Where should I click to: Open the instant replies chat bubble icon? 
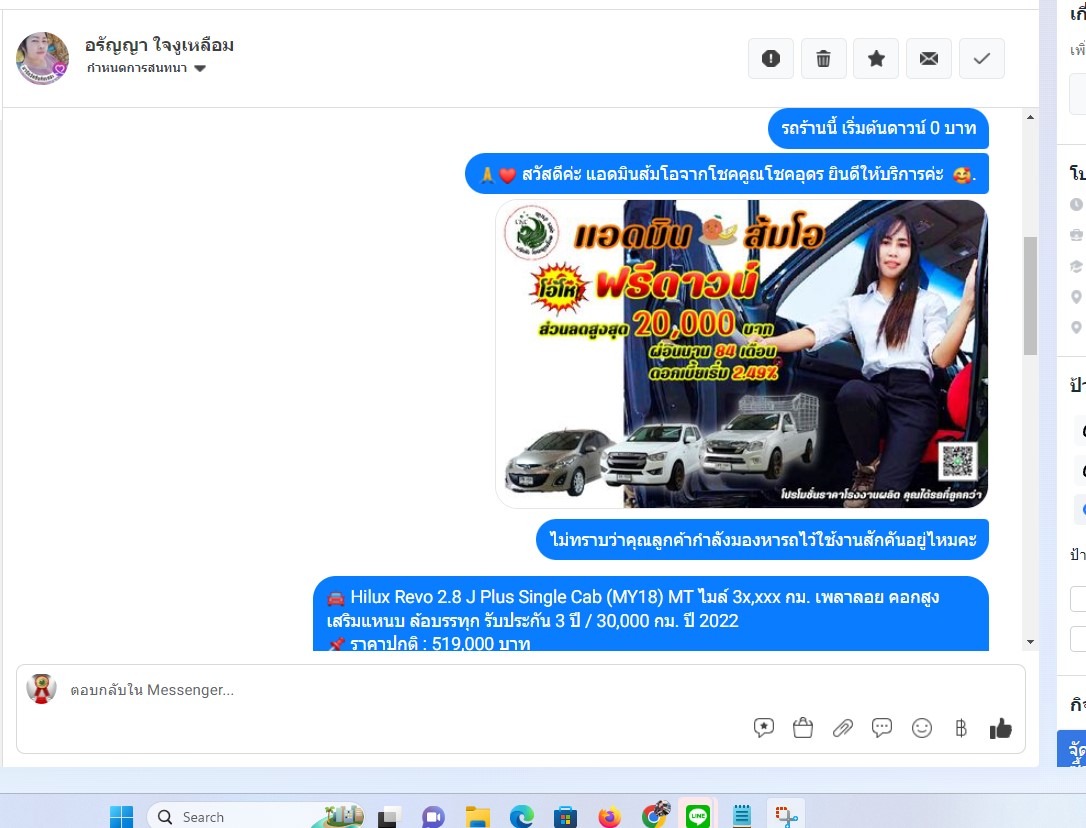point(882,728)
